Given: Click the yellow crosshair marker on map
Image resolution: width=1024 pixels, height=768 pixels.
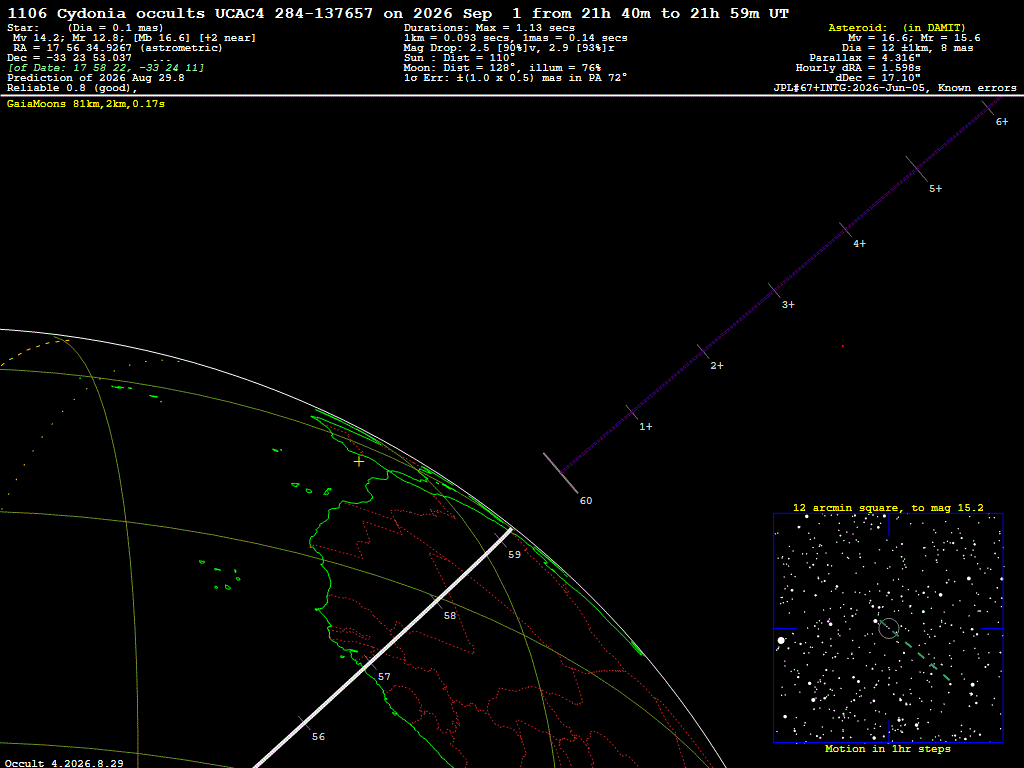Looking at the screenshot, I should tap(359, 461).
